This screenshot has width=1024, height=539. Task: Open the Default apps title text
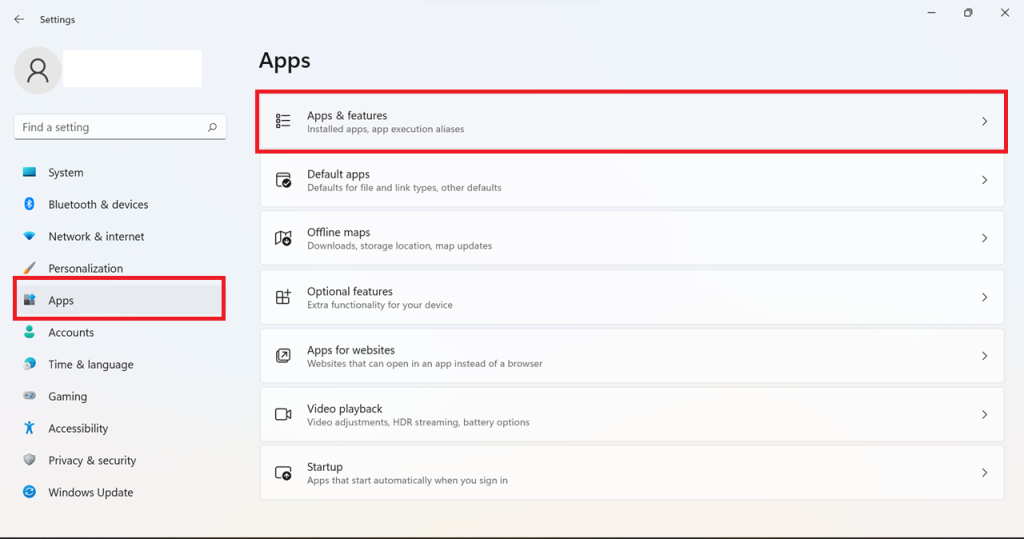338,174
